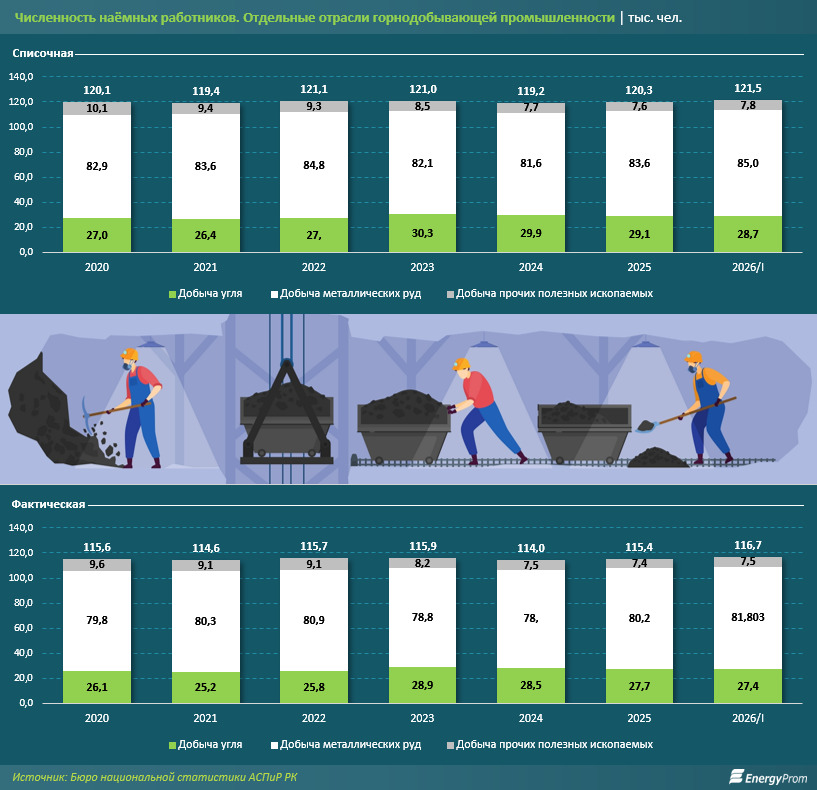Click the miner with pickaxe illustration

(132, 408)
